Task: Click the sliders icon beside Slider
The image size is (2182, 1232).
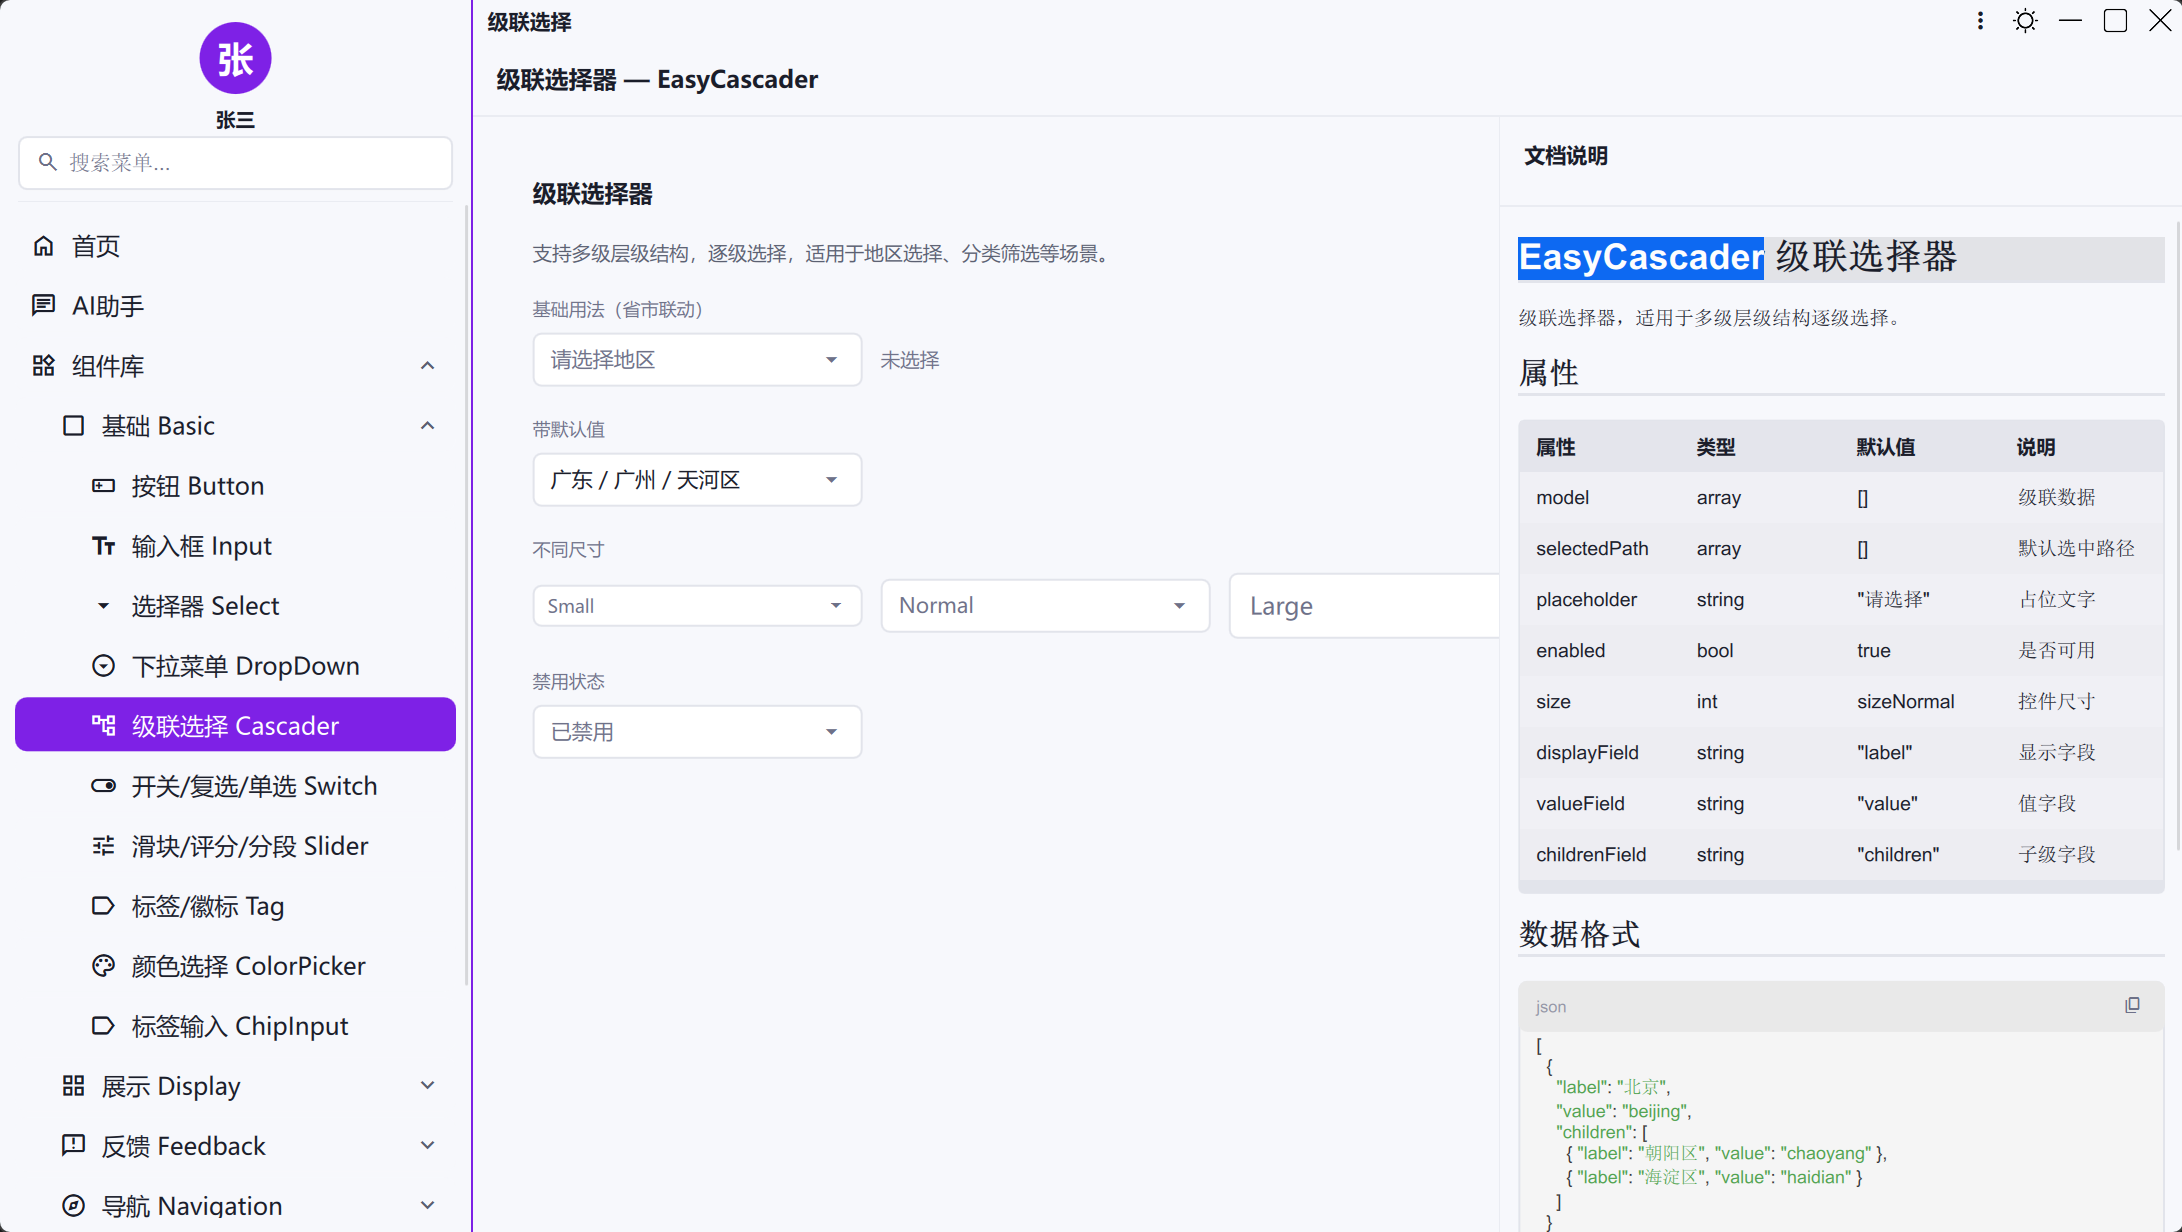Action: (103, 846)
